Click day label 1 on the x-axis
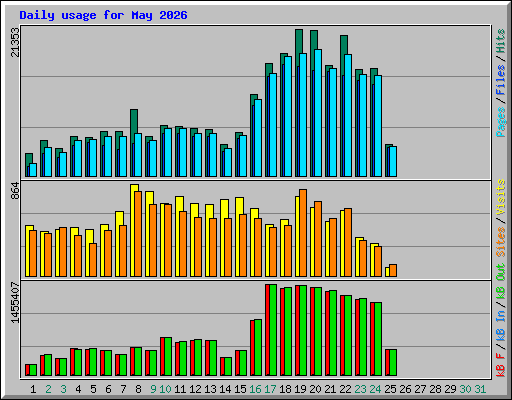512x400 pixels. tap(33, 389)
